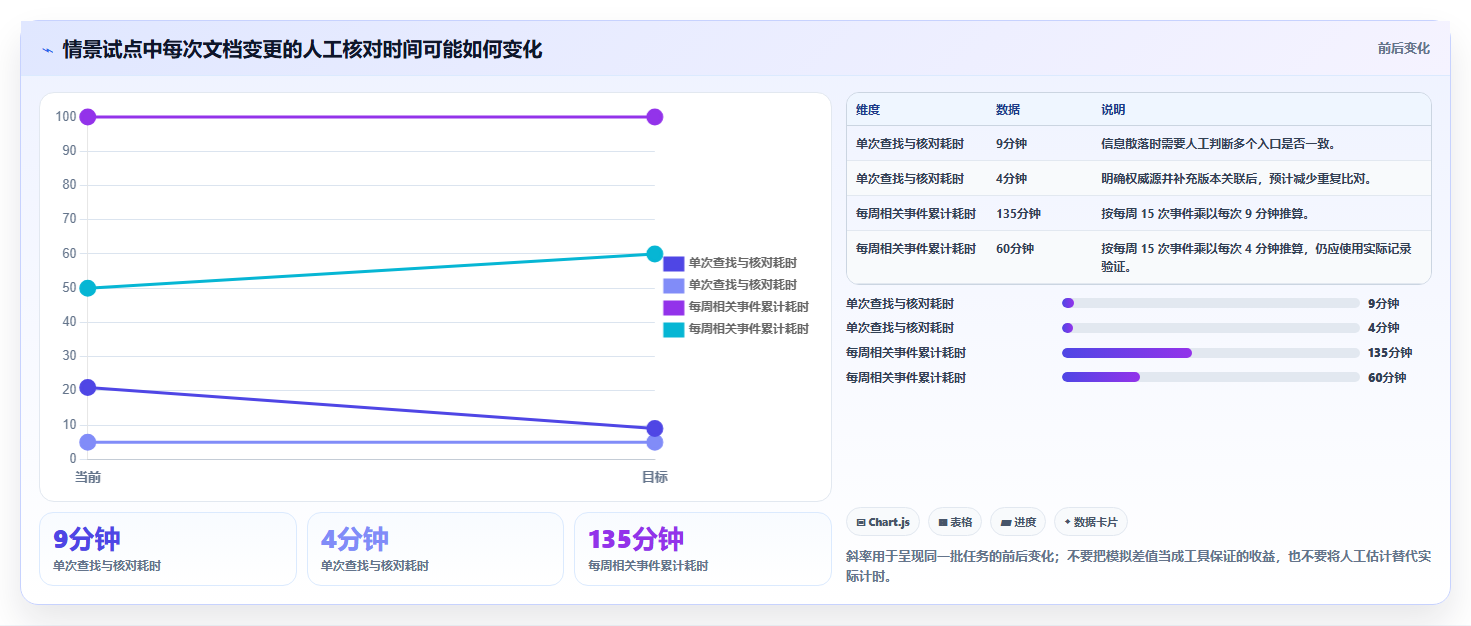This screenshot has width=1471, height=626.
Task: Click the 说明 column header
Action: click(1113, 110)
